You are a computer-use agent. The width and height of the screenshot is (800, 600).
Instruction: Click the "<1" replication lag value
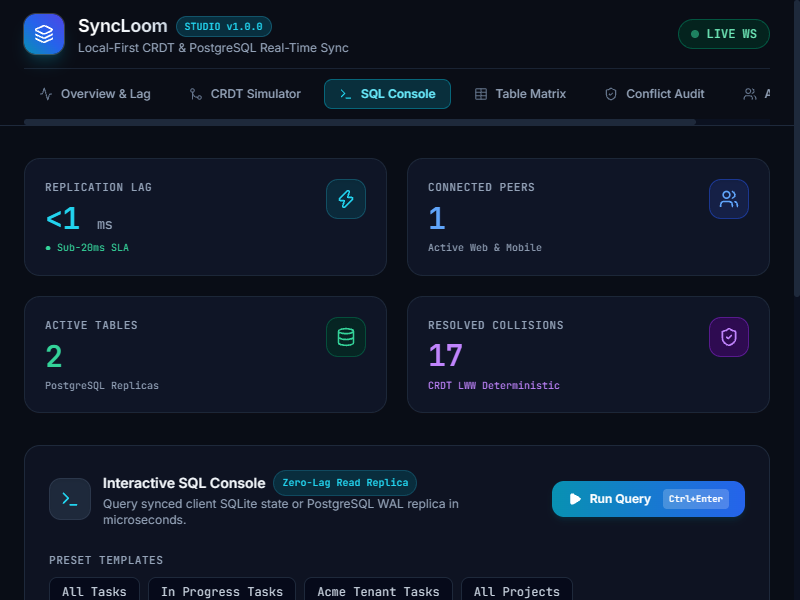click(x=63, y=218)
